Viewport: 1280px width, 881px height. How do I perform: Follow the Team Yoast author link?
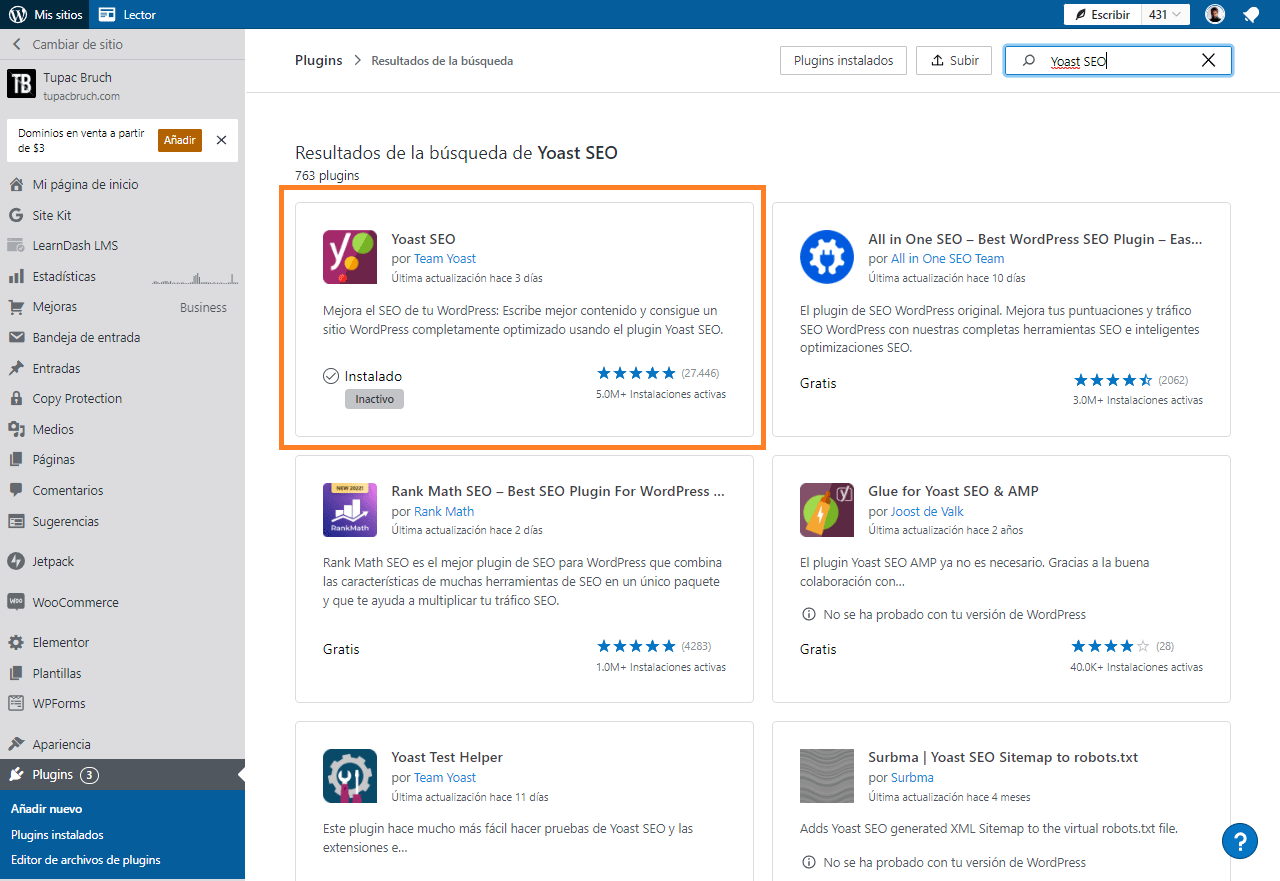pyautogui.click(x=444, y=258)
